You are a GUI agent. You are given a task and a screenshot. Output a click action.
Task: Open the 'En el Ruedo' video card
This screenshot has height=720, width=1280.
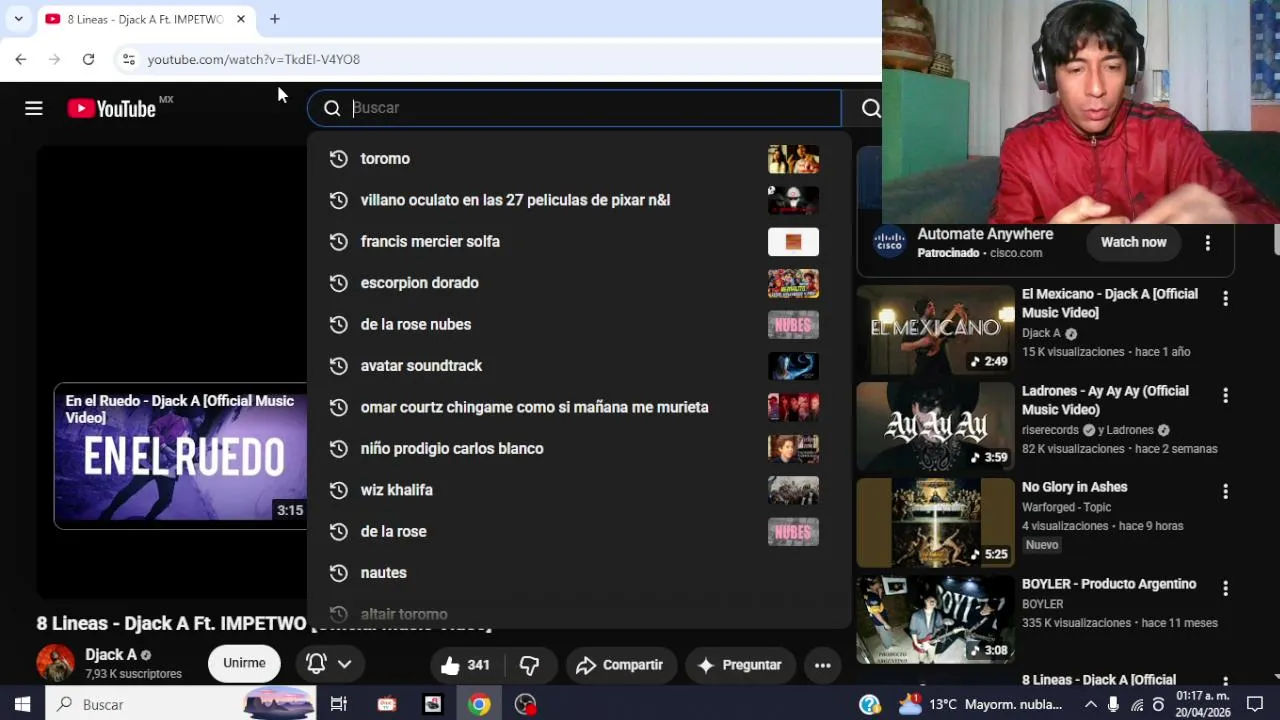pyautogui.click(x=180, y=456)
